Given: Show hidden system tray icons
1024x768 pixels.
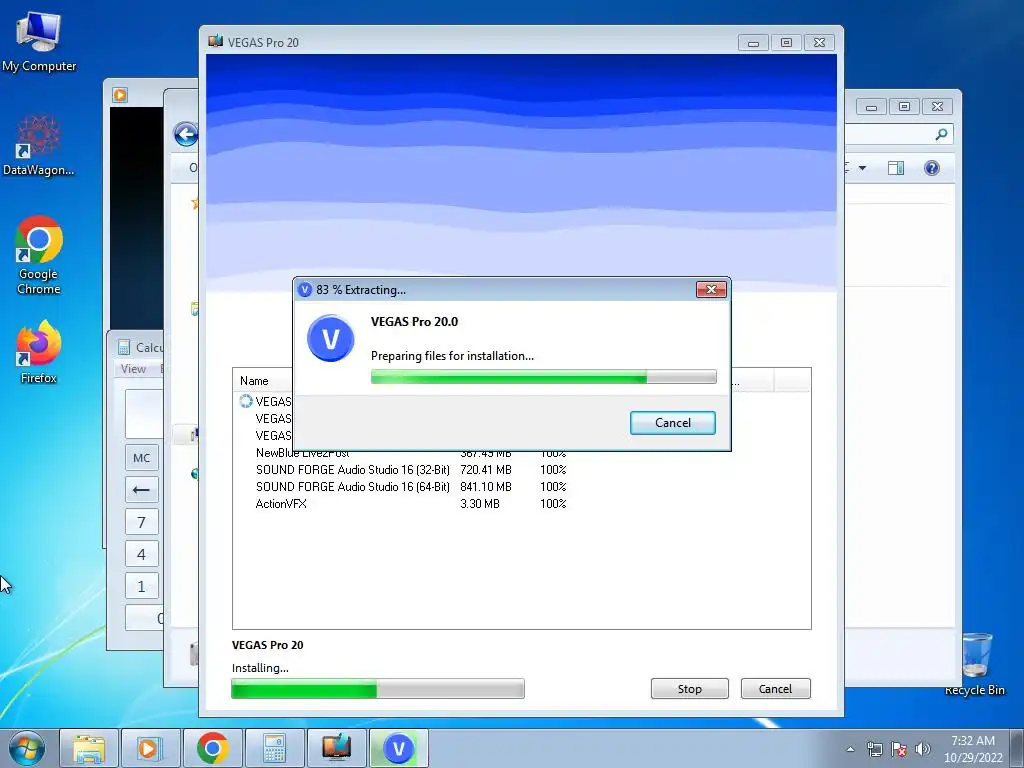Looking at the screenshot, I should click(850, 749).
